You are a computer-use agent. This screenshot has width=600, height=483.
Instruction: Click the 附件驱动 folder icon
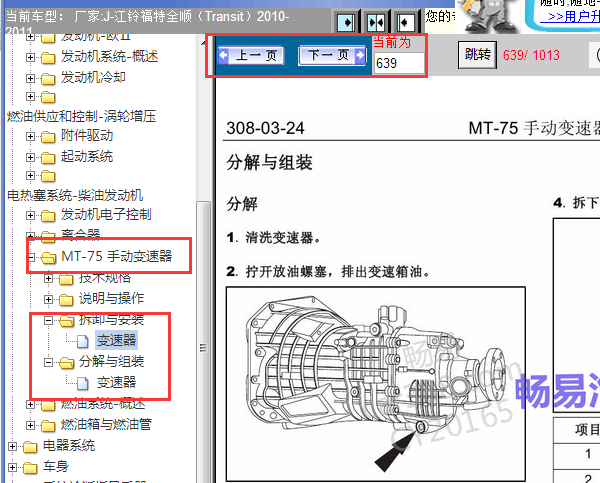[x=48, y=137]
